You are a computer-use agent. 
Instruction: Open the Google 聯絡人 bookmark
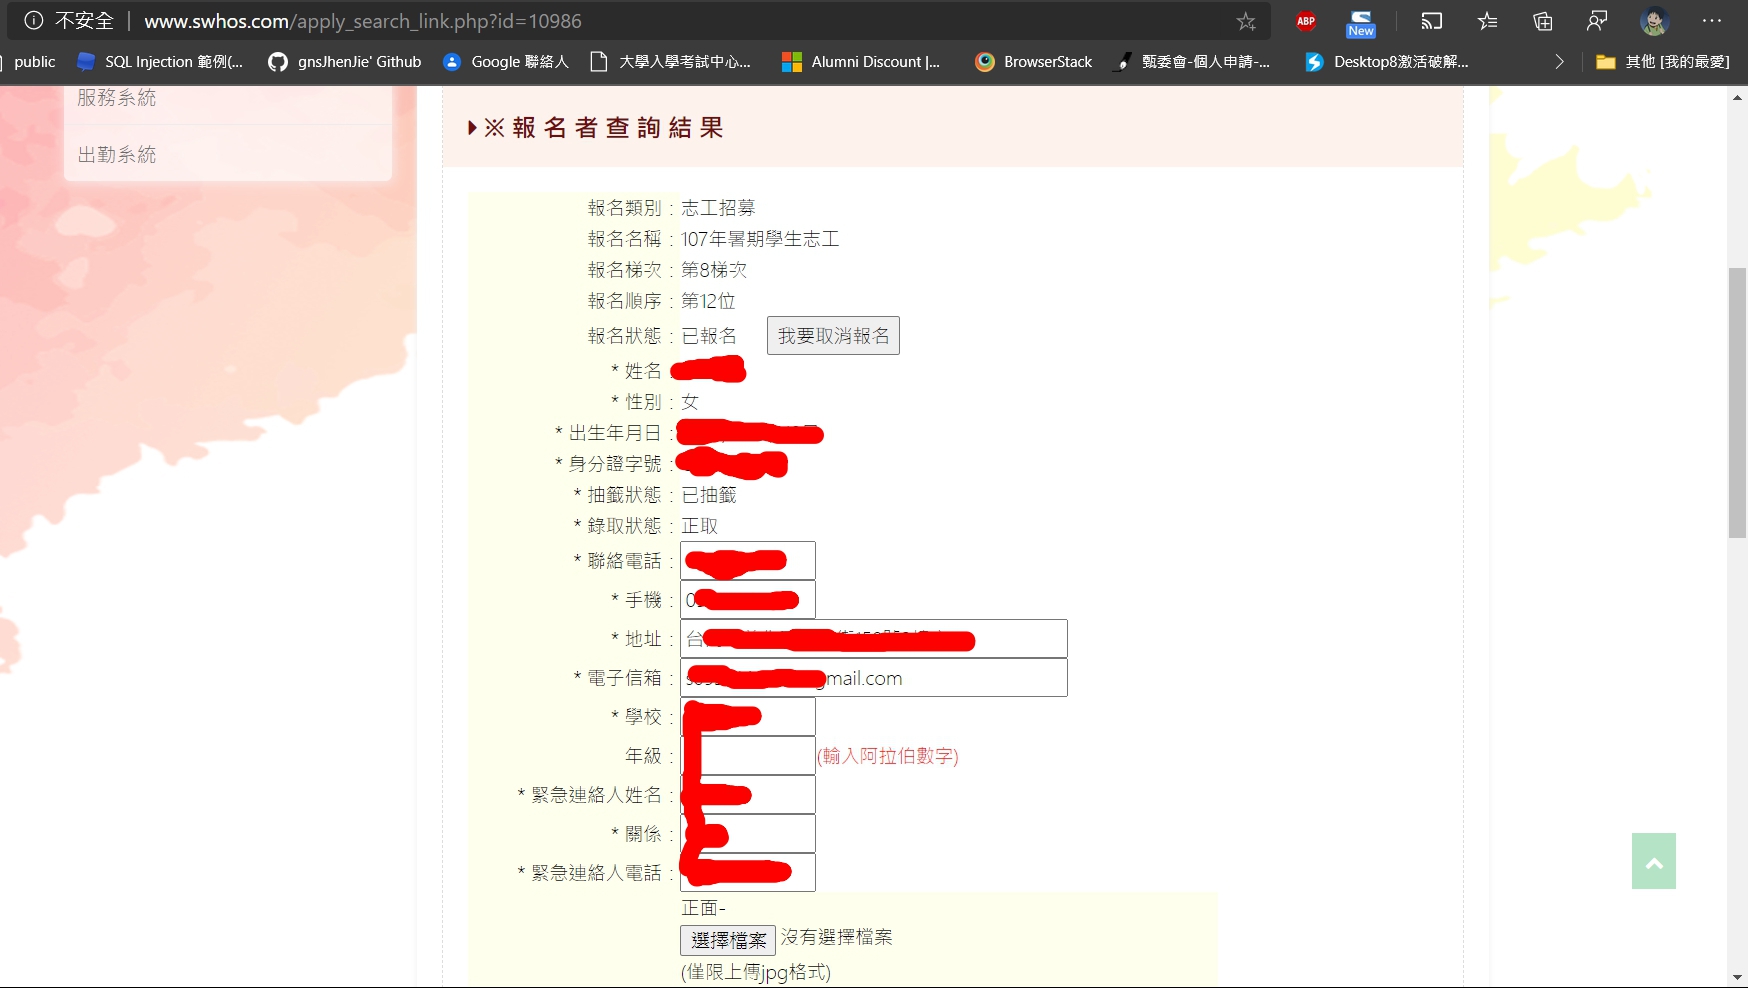pos(506,62)
